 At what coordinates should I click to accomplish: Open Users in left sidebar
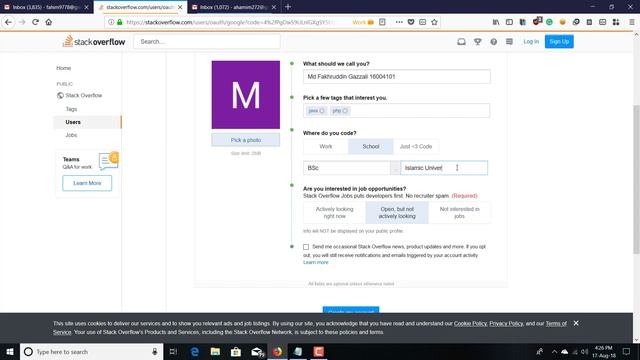[x=87, y=122]
